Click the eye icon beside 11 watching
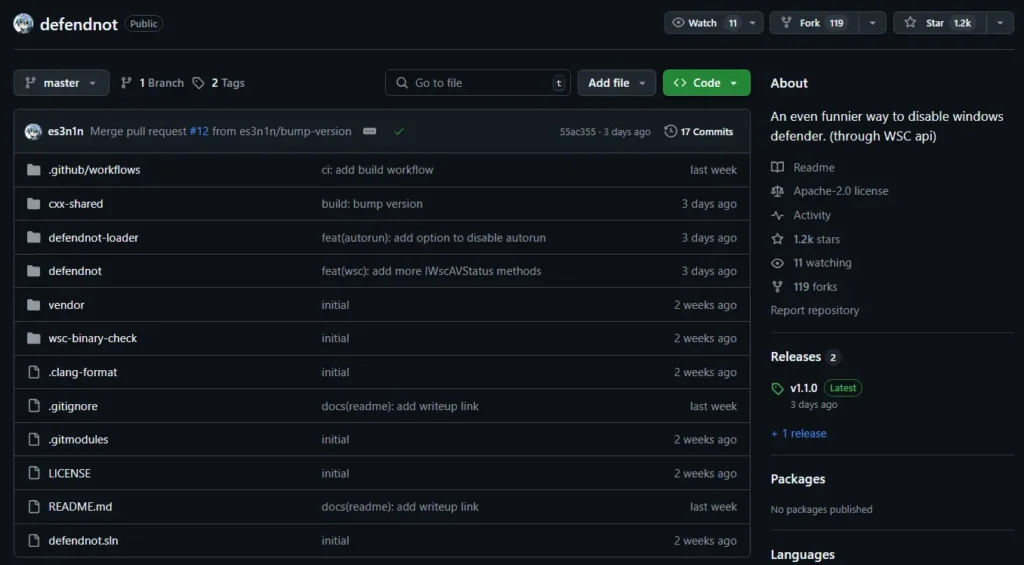The image size is (1024, 565). (x=777, y=263)
